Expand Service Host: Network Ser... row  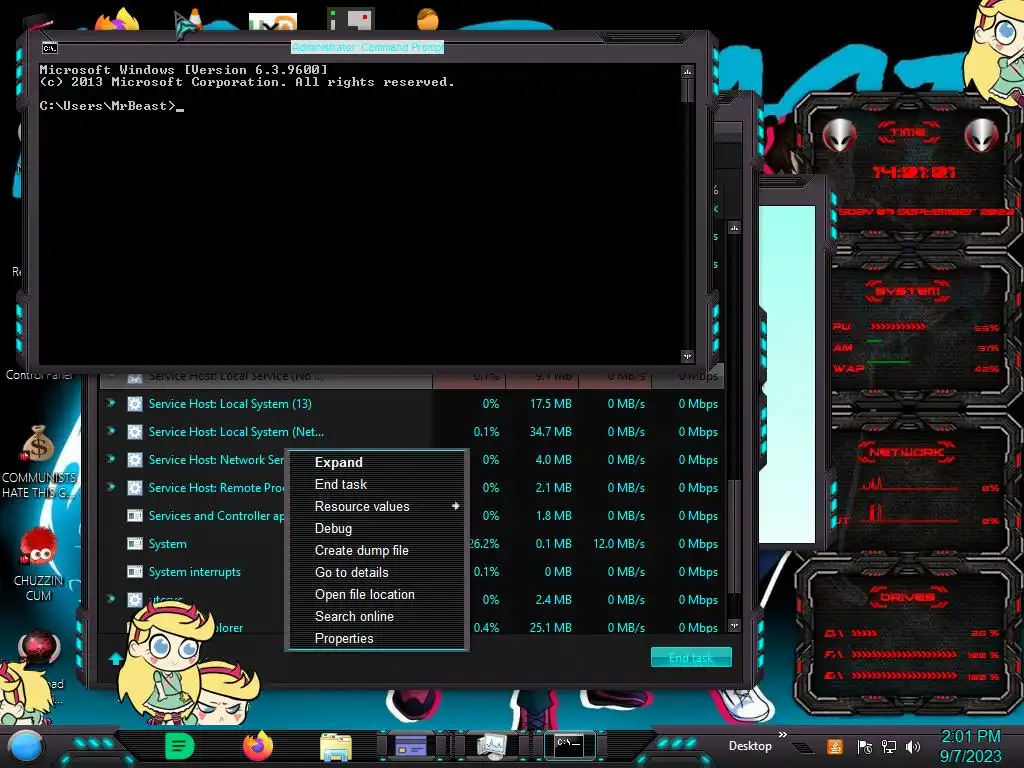[111, 459]
